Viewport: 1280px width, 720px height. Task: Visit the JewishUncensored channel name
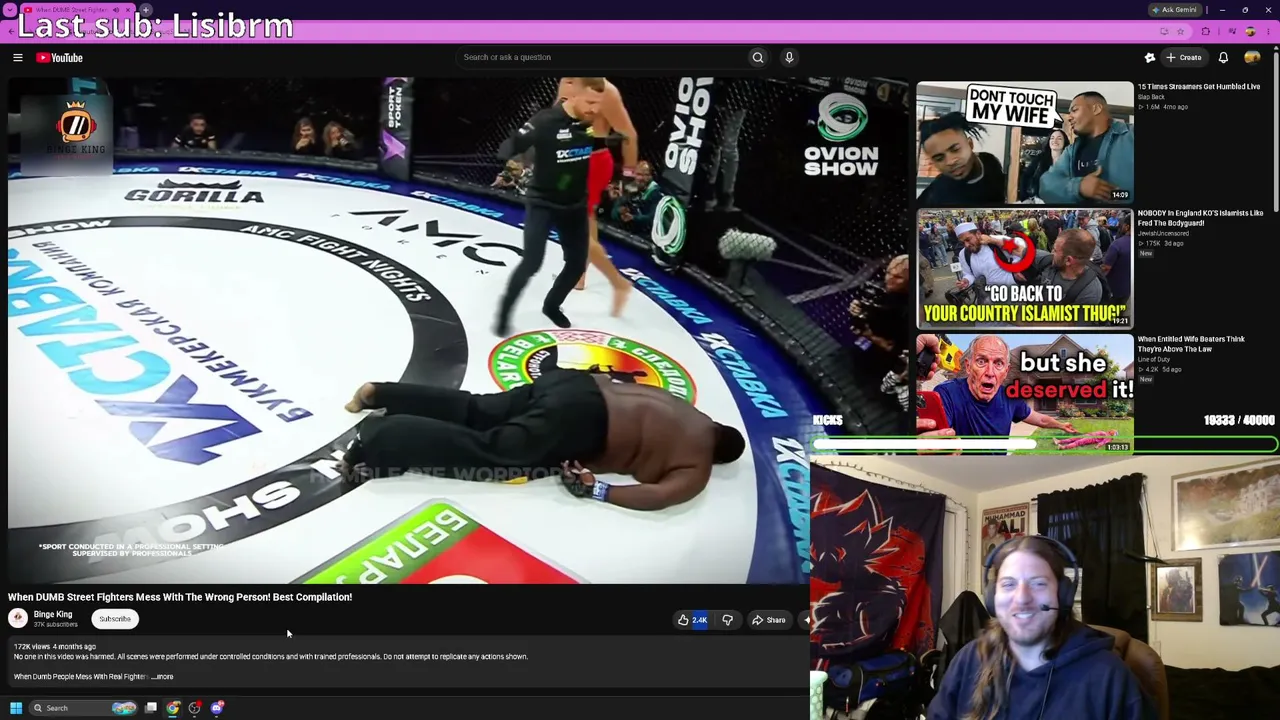(1163, 233)
